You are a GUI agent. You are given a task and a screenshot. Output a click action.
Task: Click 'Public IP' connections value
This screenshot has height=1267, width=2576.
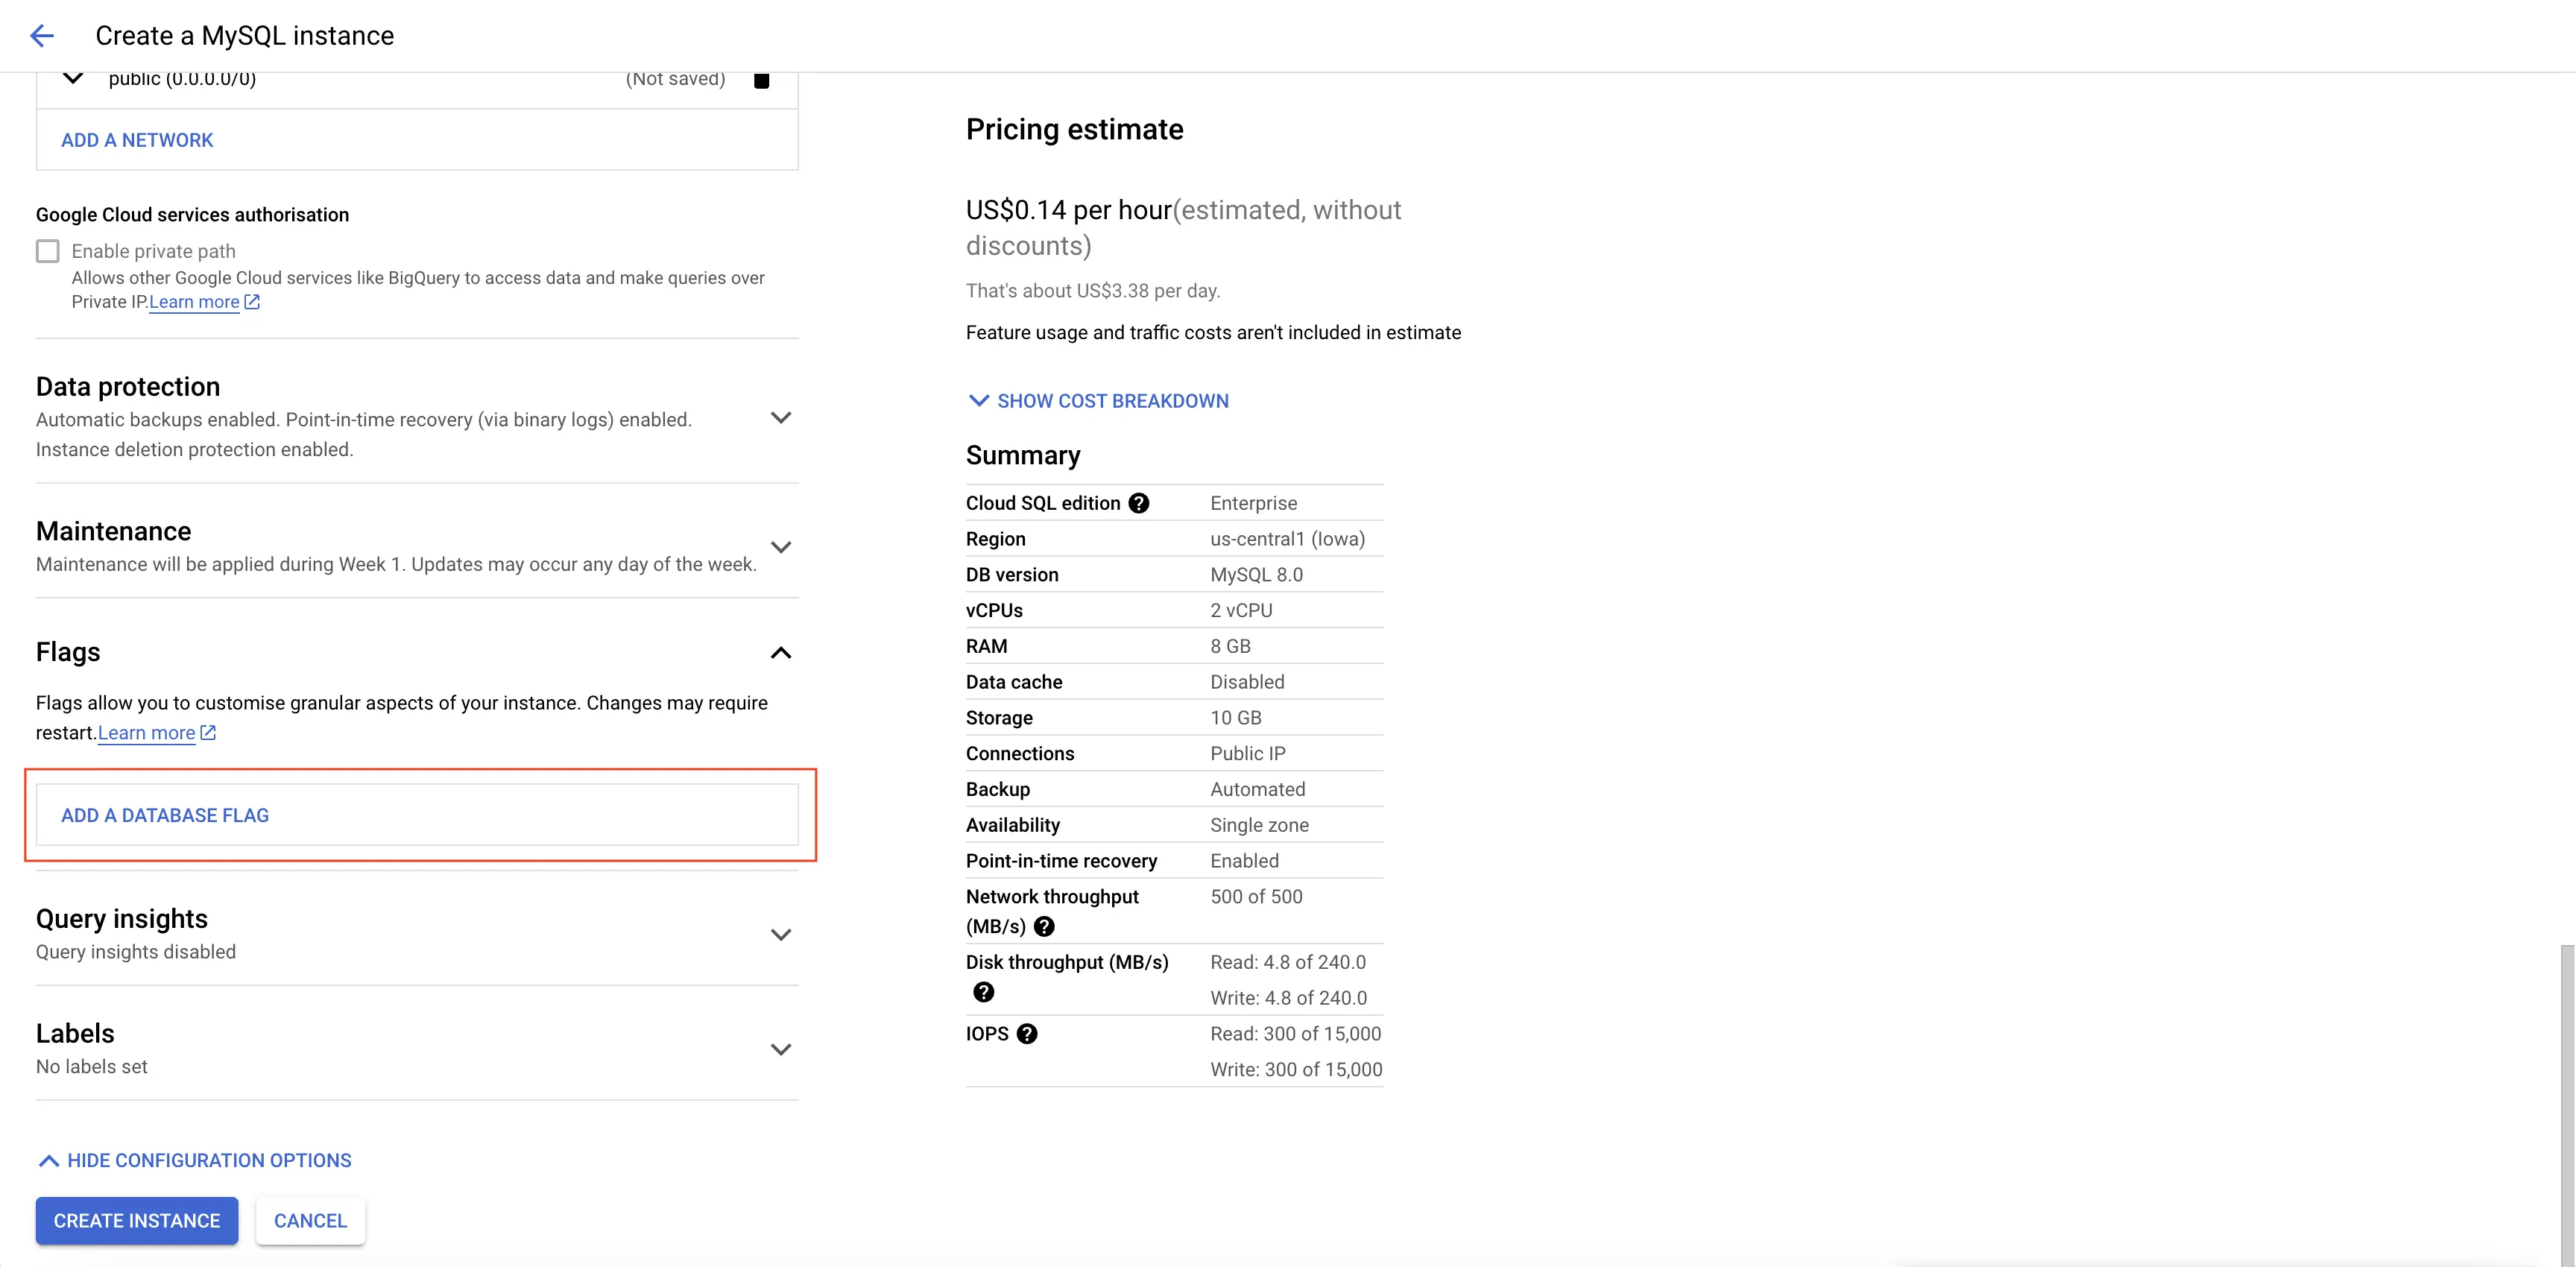pyautogui.click(x=1247, y=754)
